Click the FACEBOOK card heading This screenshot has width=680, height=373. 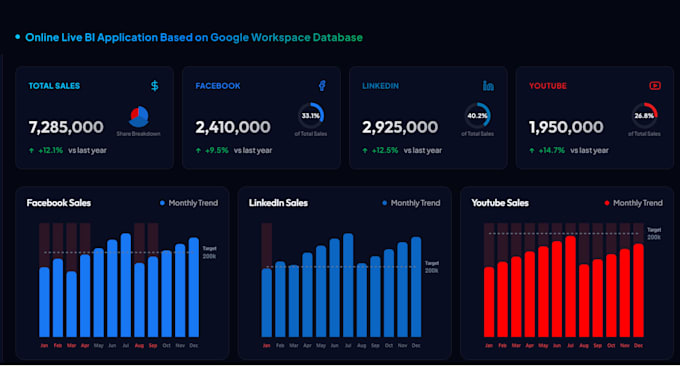pos(218,86)
